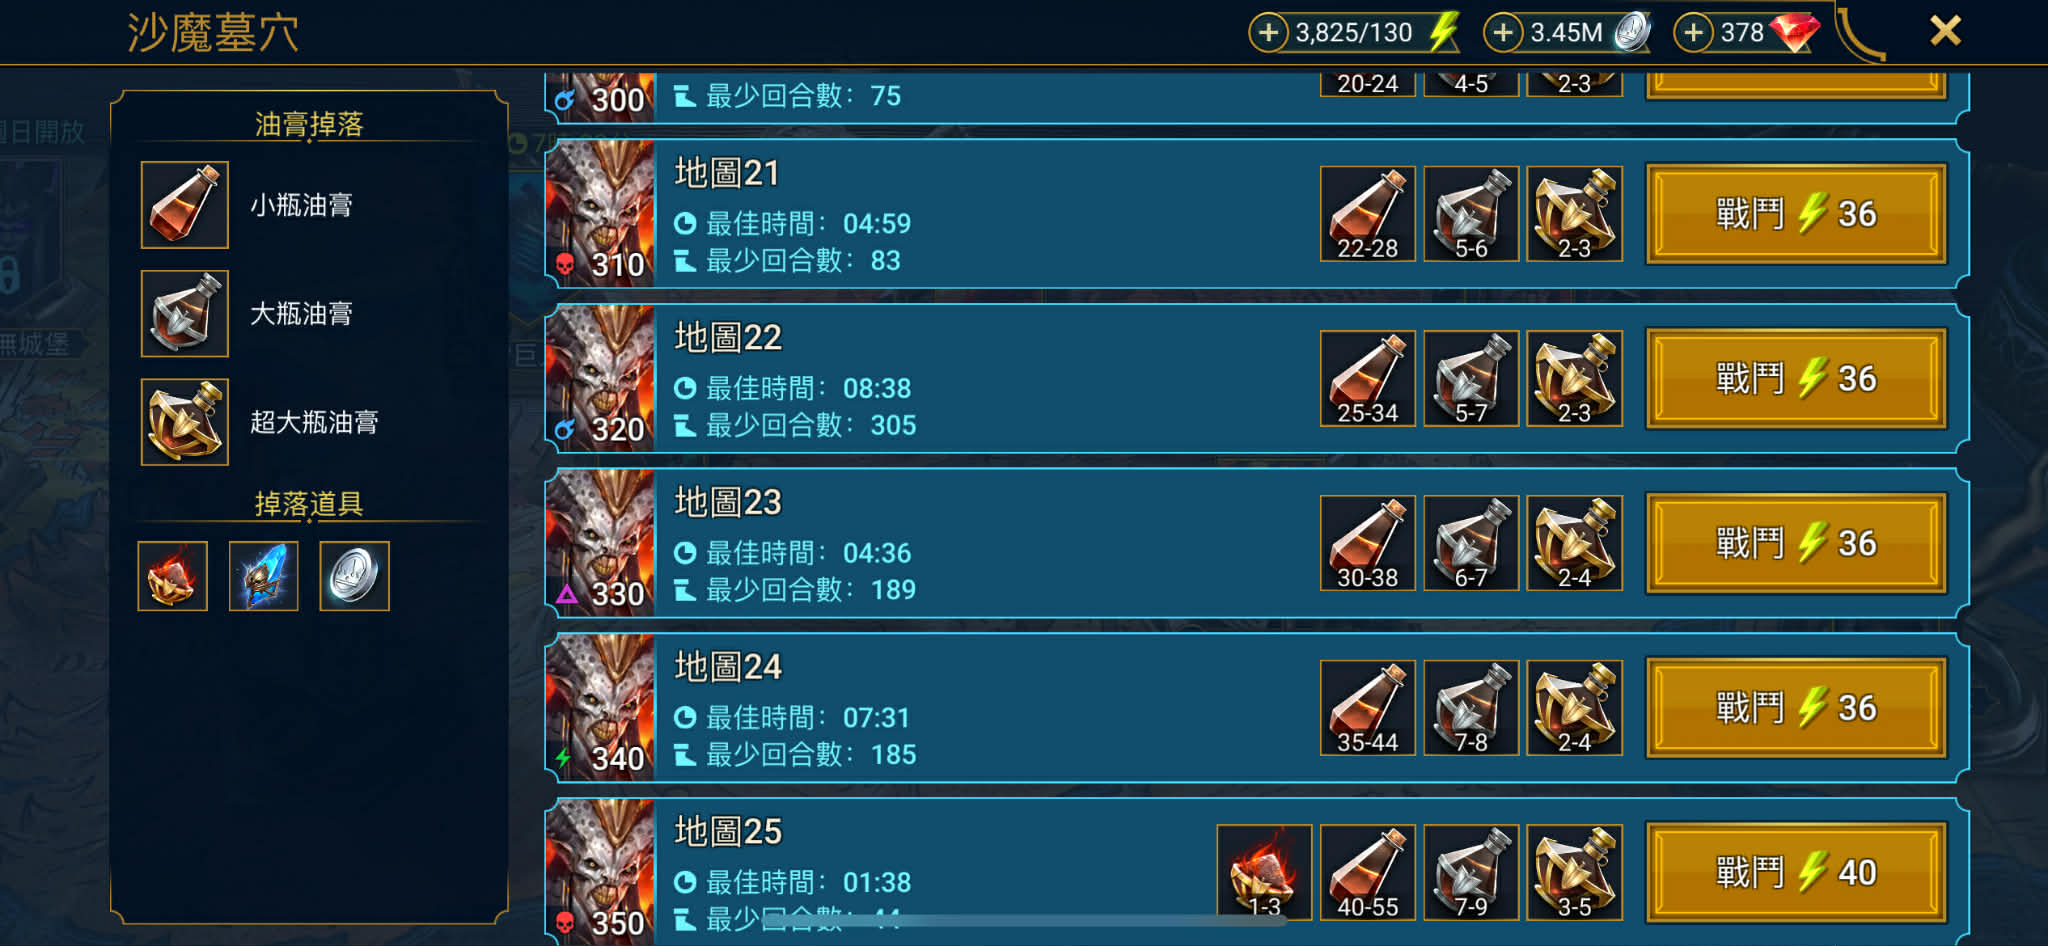View 地圖25 fiery artifact reward 1-3
This screenshot has height=946, width=2048.
1265,872
